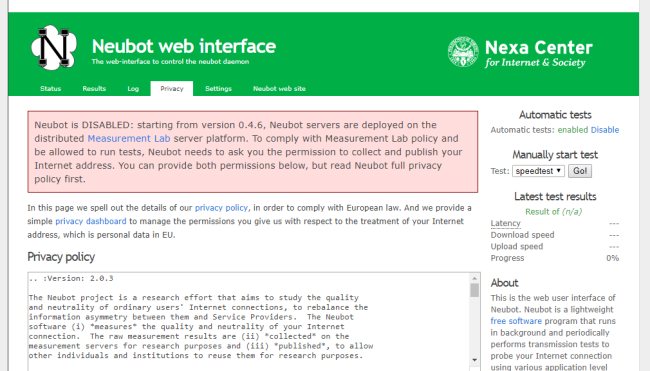Click the green 'enabled' status text
The image size is (650, 371).
coord(572,130)
